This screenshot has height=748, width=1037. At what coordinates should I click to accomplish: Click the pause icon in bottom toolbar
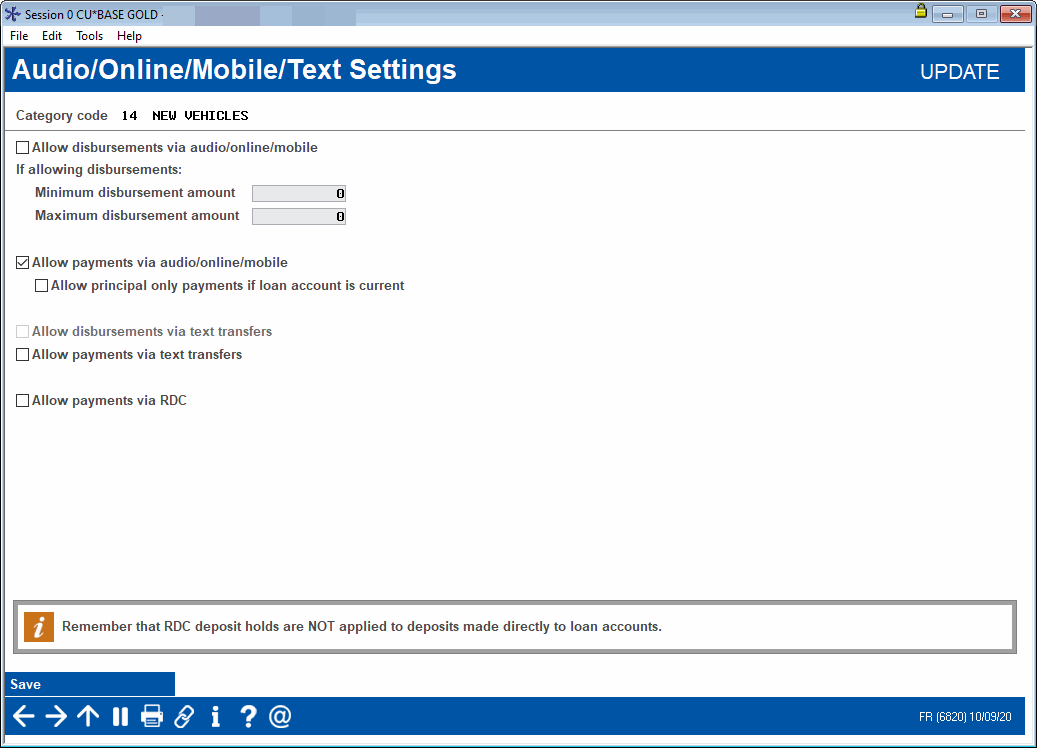pos(120,716)
